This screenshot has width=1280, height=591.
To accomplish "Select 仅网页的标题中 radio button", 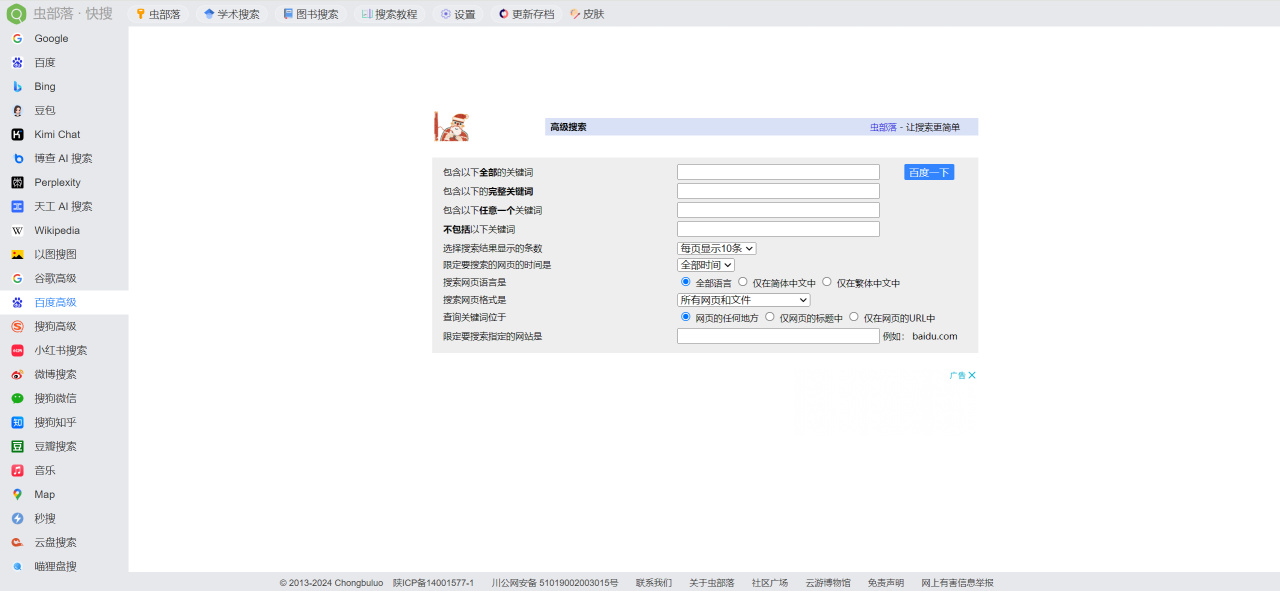I will coord(770,317).
